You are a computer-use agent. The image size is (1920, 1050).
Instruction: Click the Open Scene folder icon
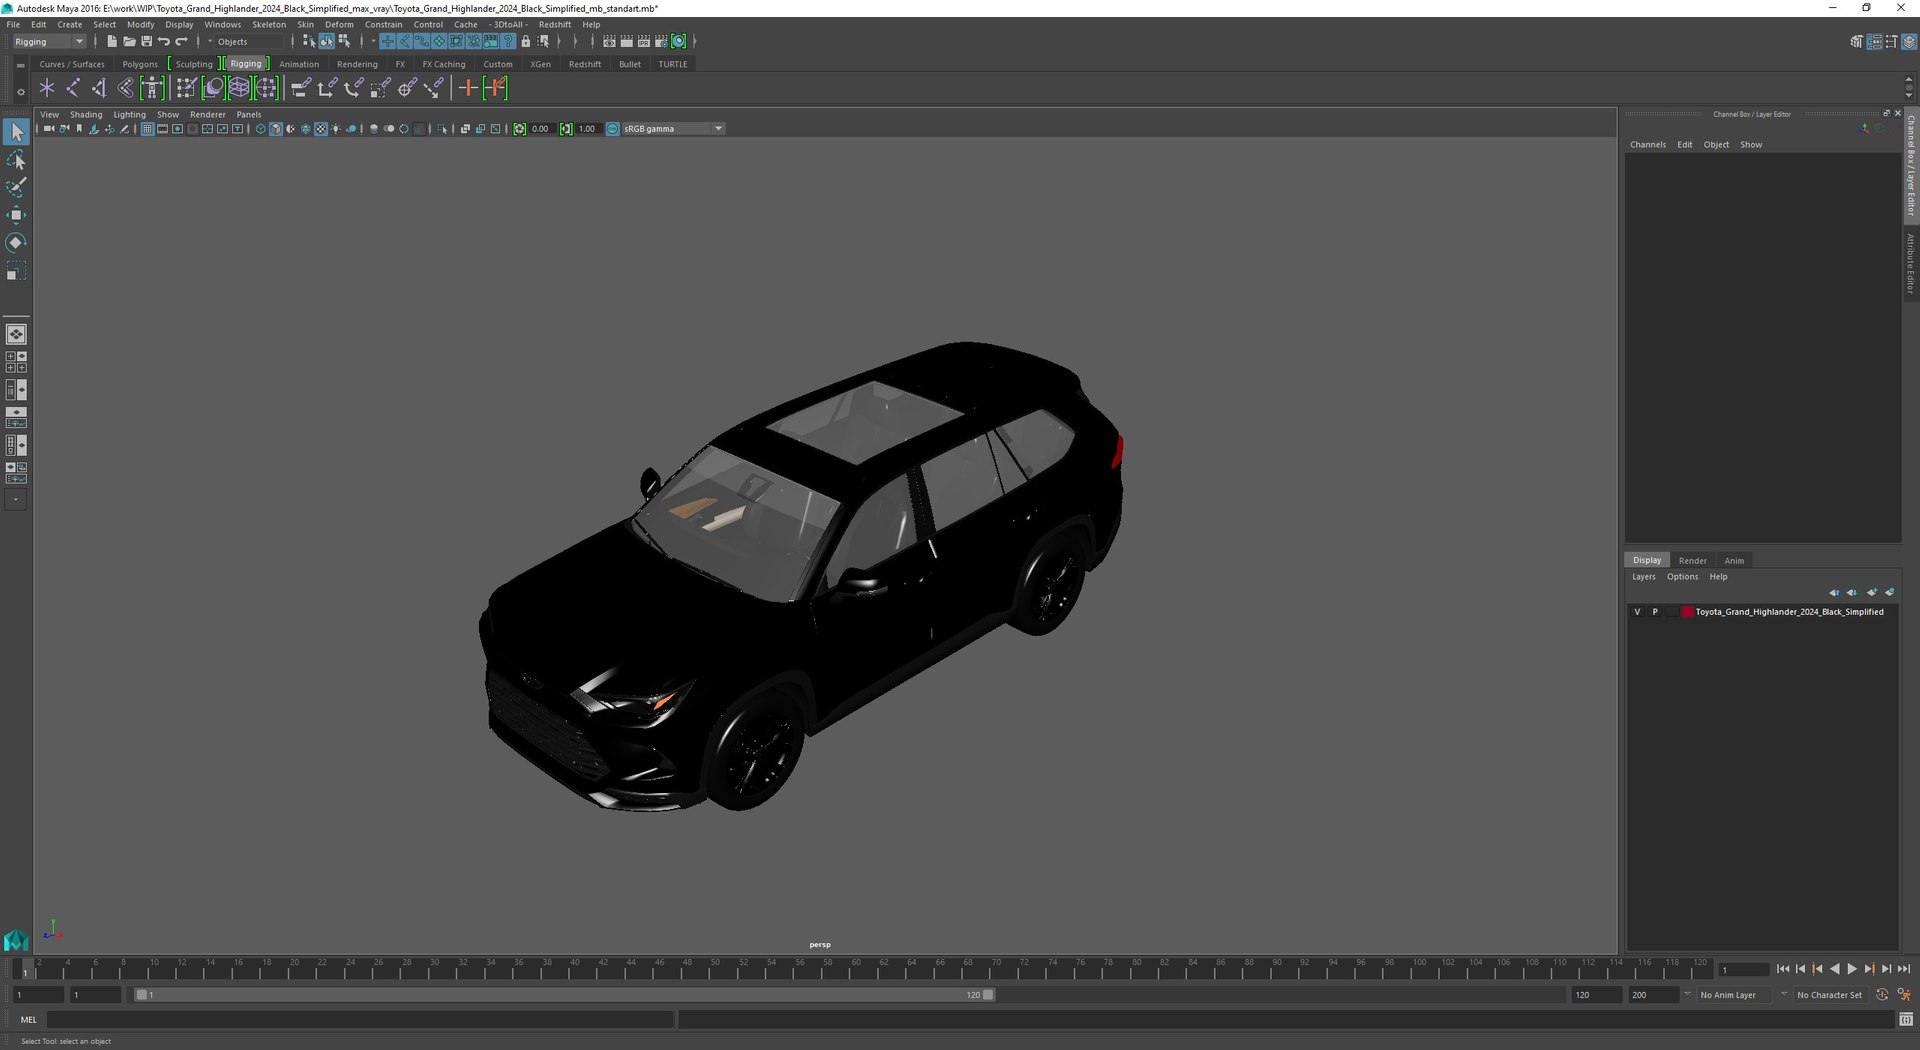point(129,41)
